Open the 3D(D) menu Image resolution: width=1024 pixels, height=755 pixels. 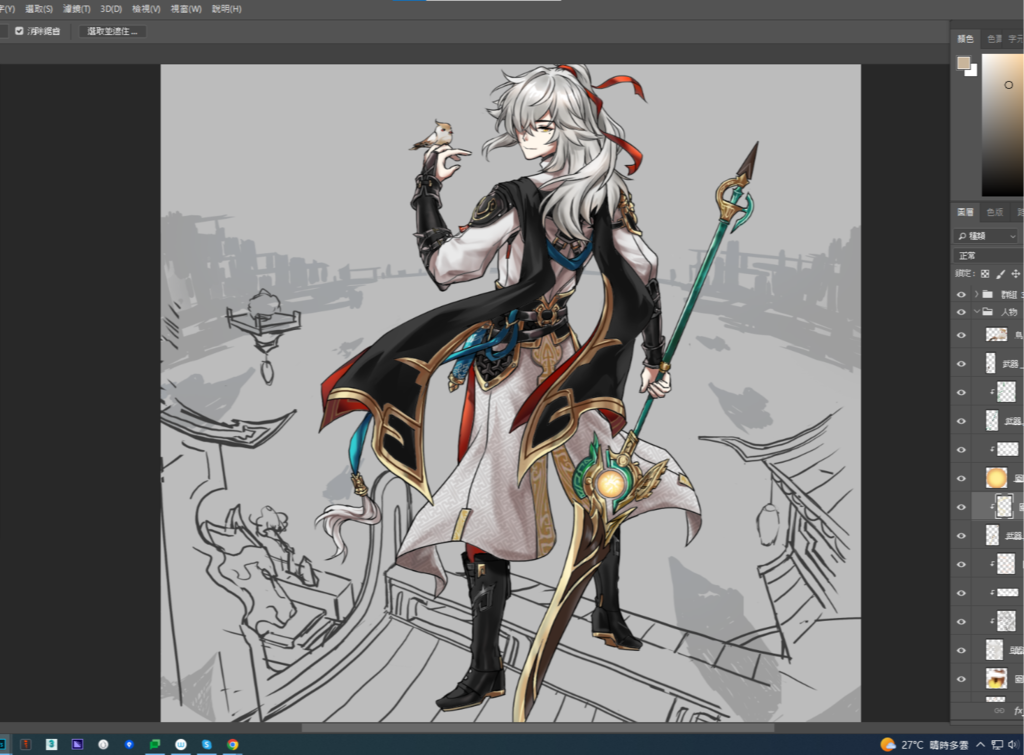coord(111,9)
